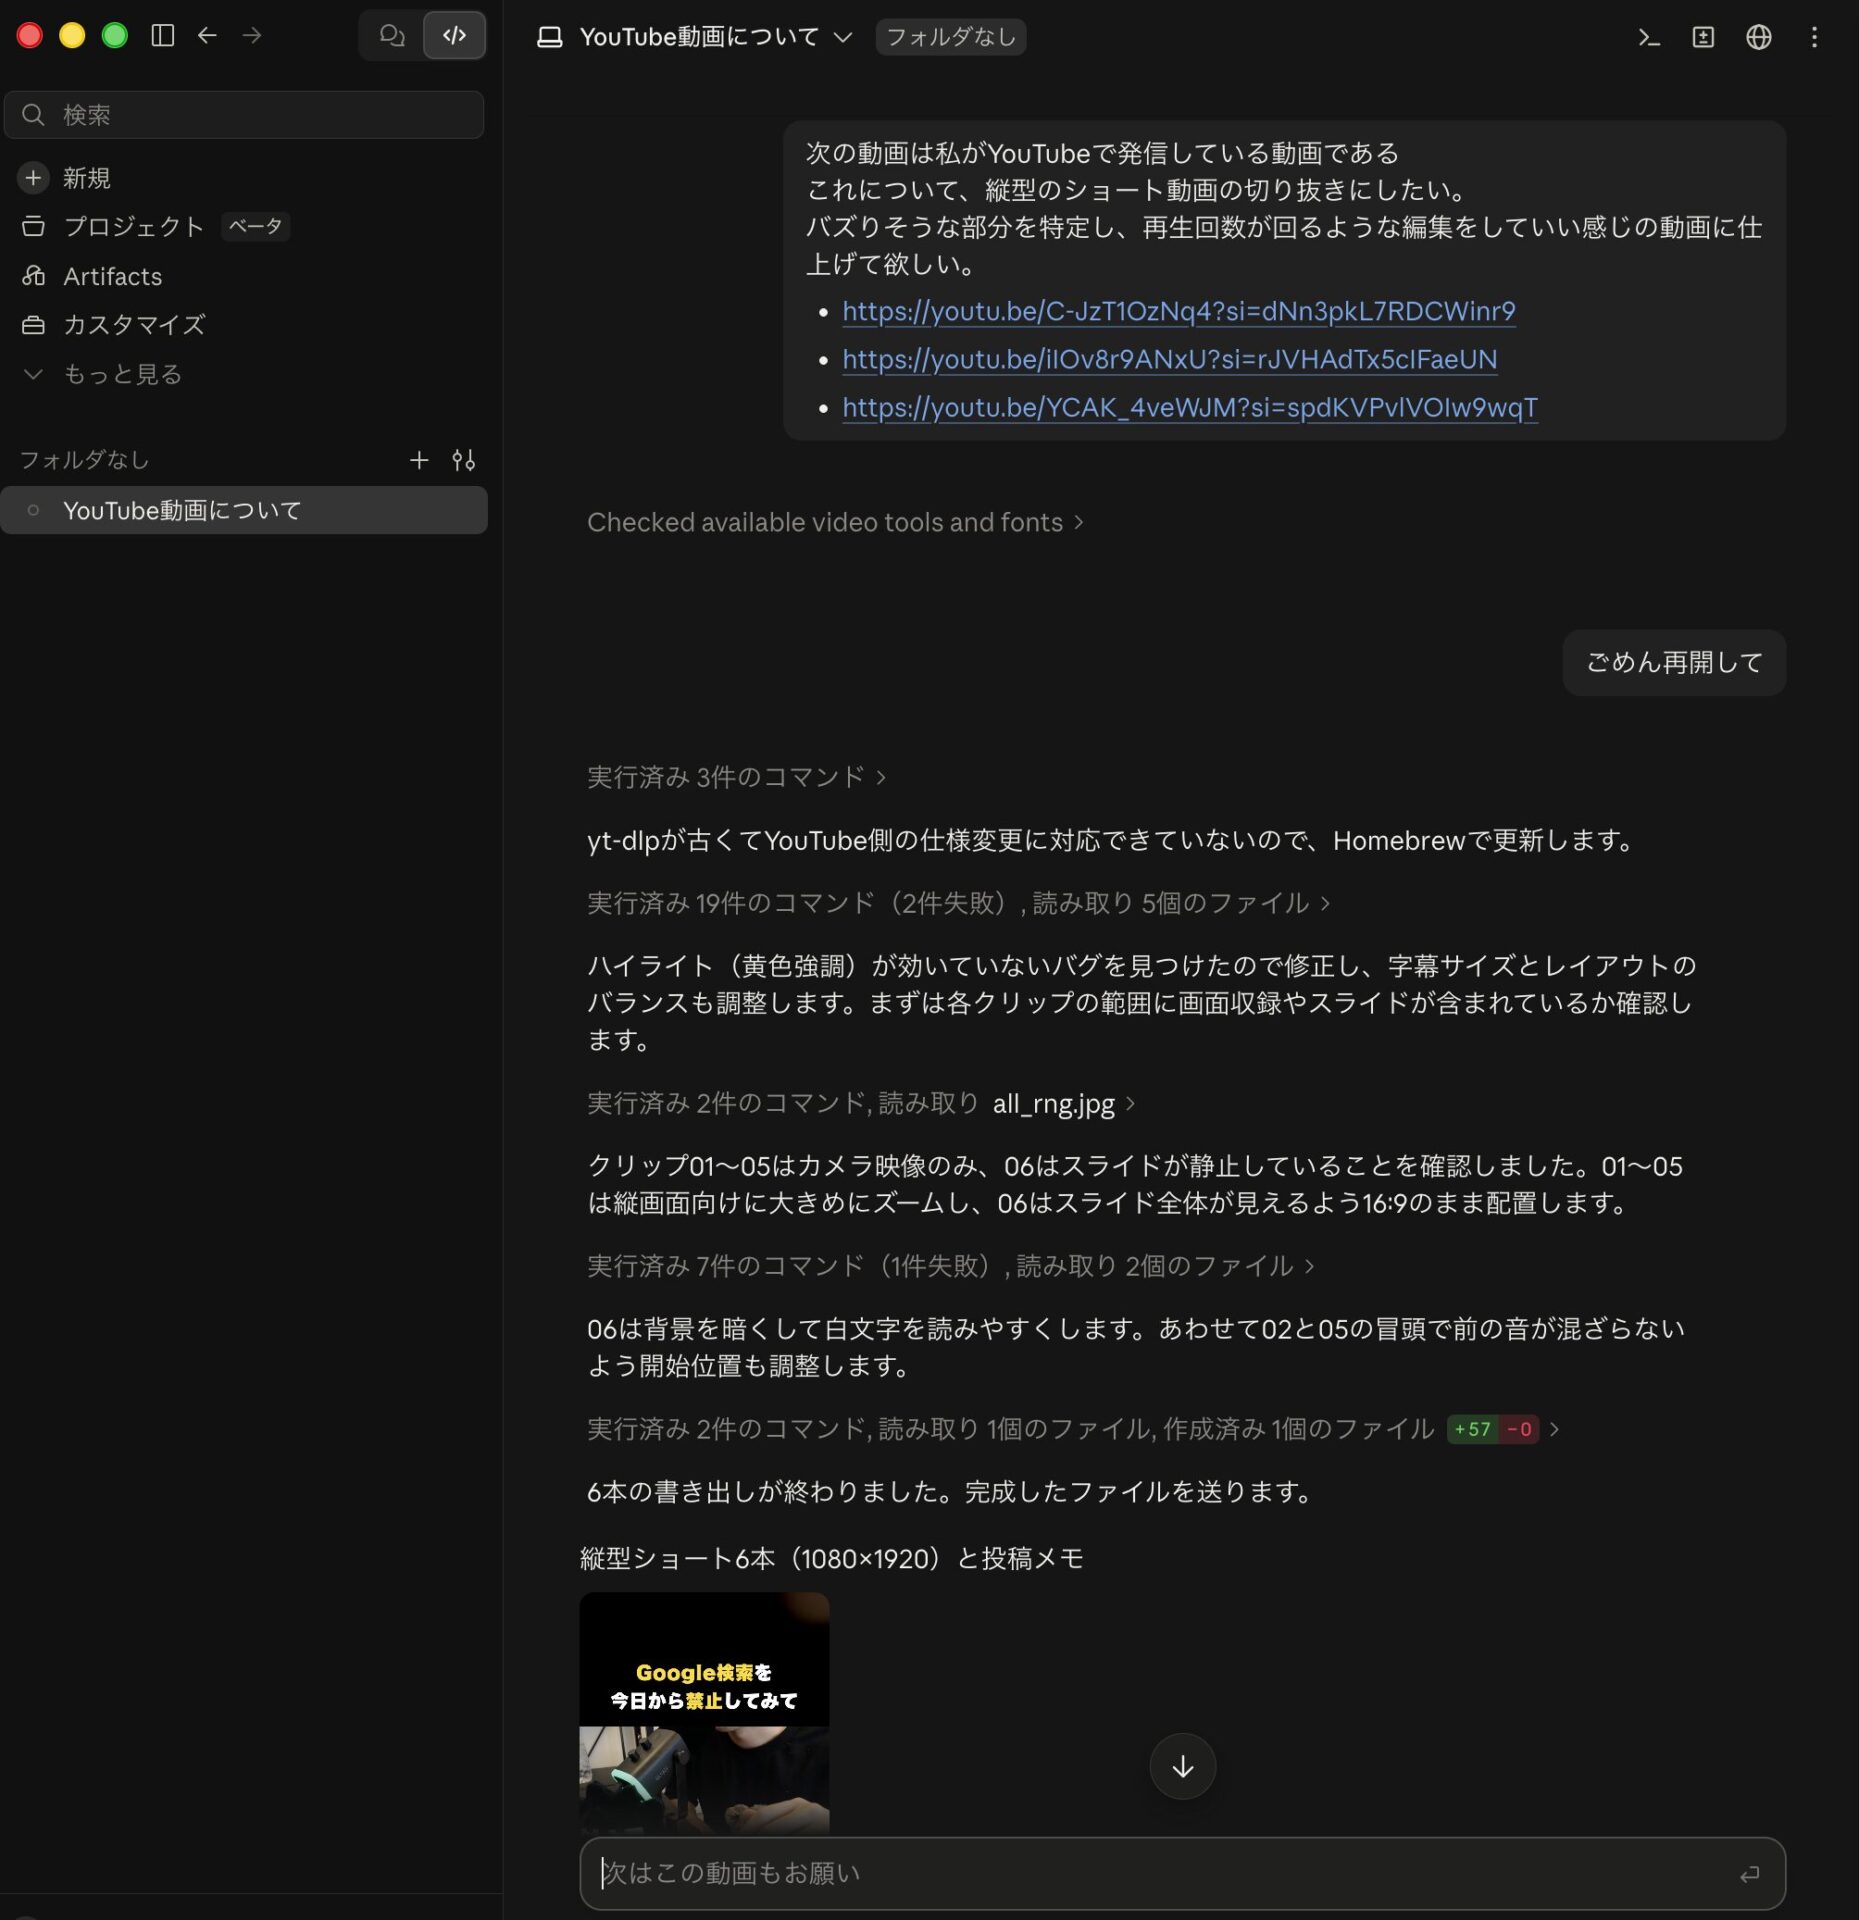Click the カスタマイズ briefcase icon

coord(33,325)
